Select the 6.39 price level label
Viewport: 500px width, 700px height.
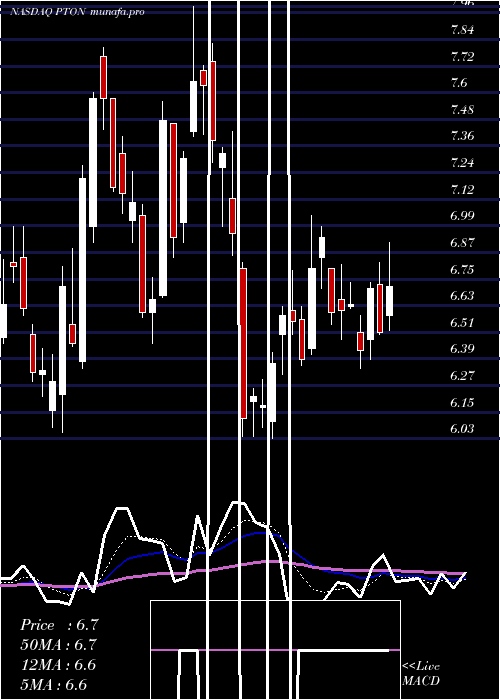coord(462,349)
